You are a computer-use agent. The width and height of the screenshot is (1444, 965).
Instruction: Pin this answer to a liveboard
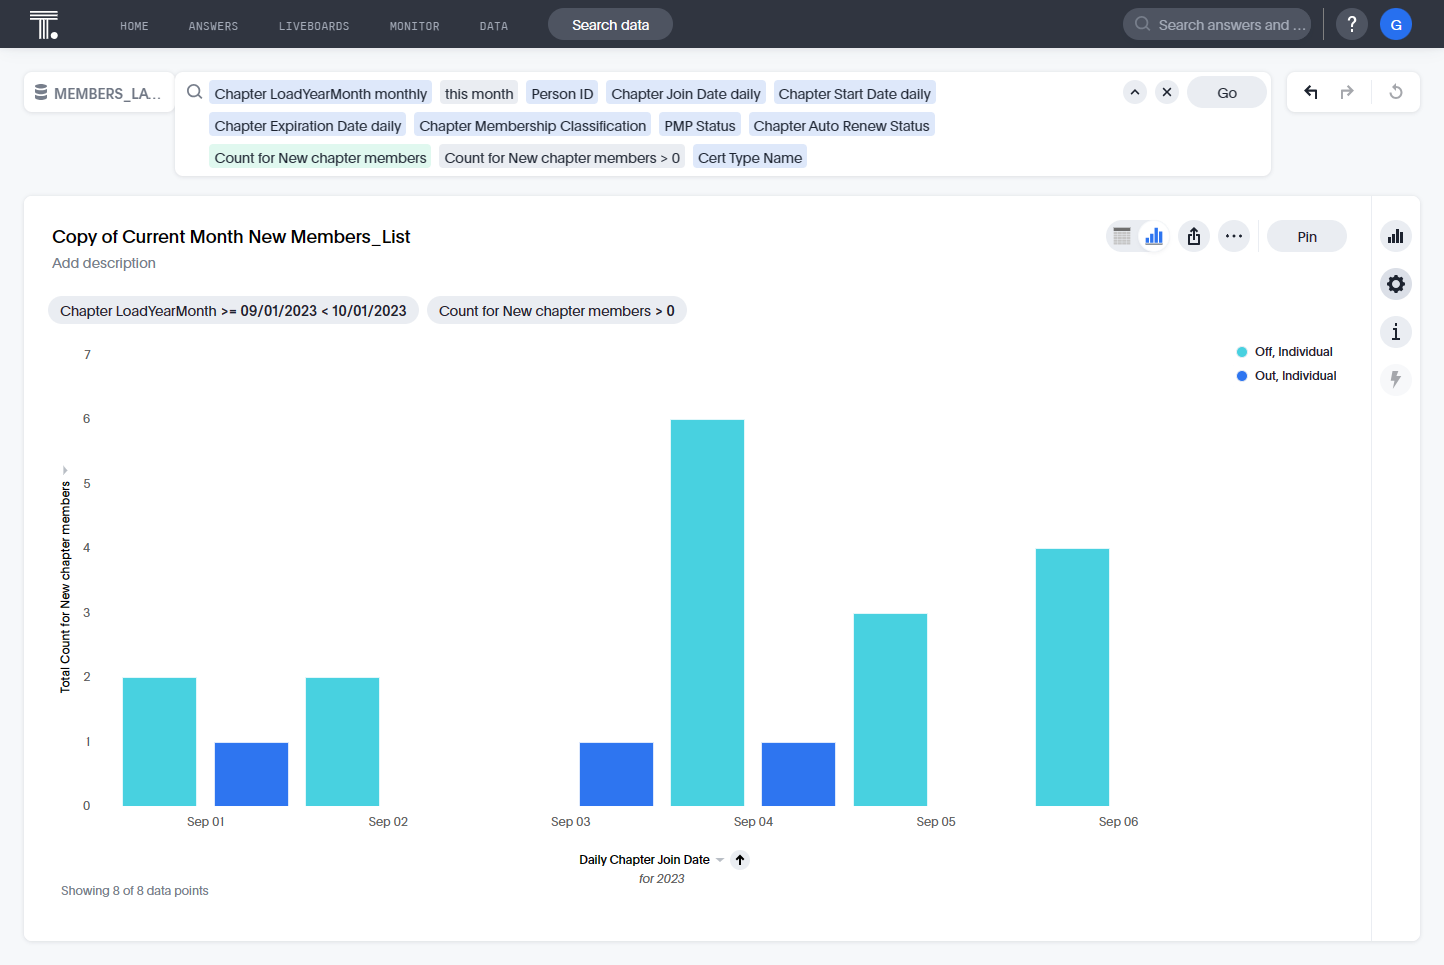point(1307,236)
